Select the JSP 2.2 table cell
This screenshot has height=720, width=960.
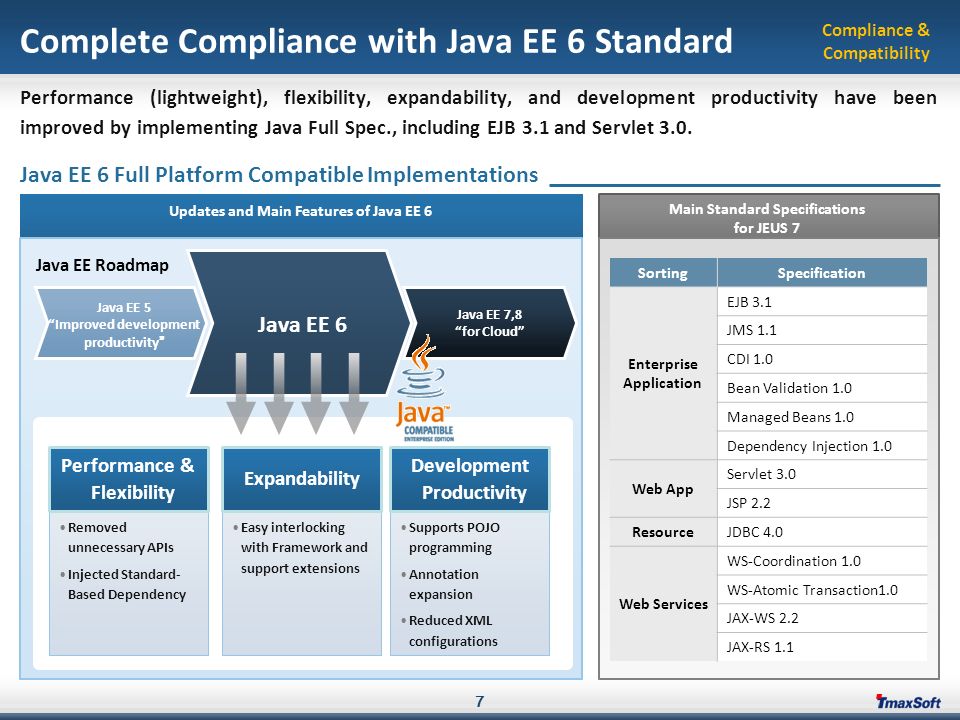coord(822,503)
